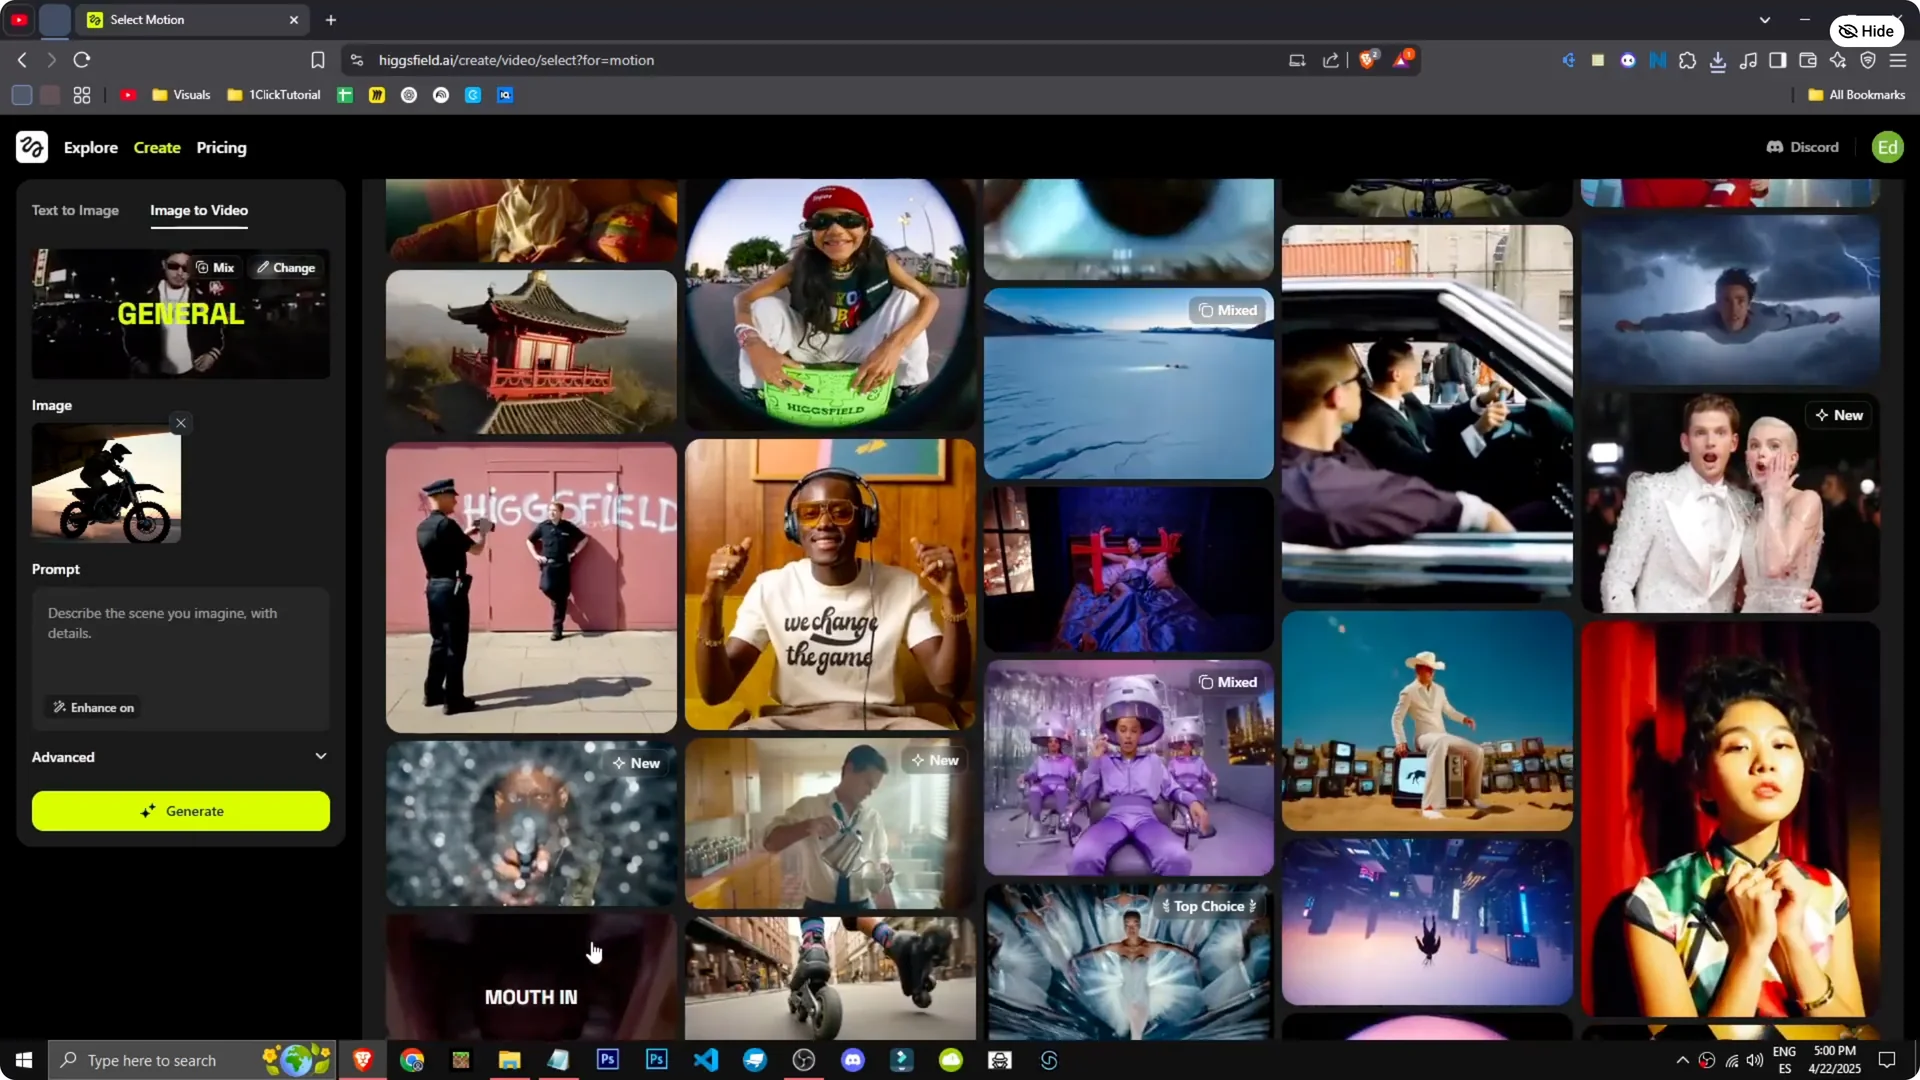Screen dimensions: 1920x1080
Task: Expand the Advanced settings section
Action: coord(180,757)
